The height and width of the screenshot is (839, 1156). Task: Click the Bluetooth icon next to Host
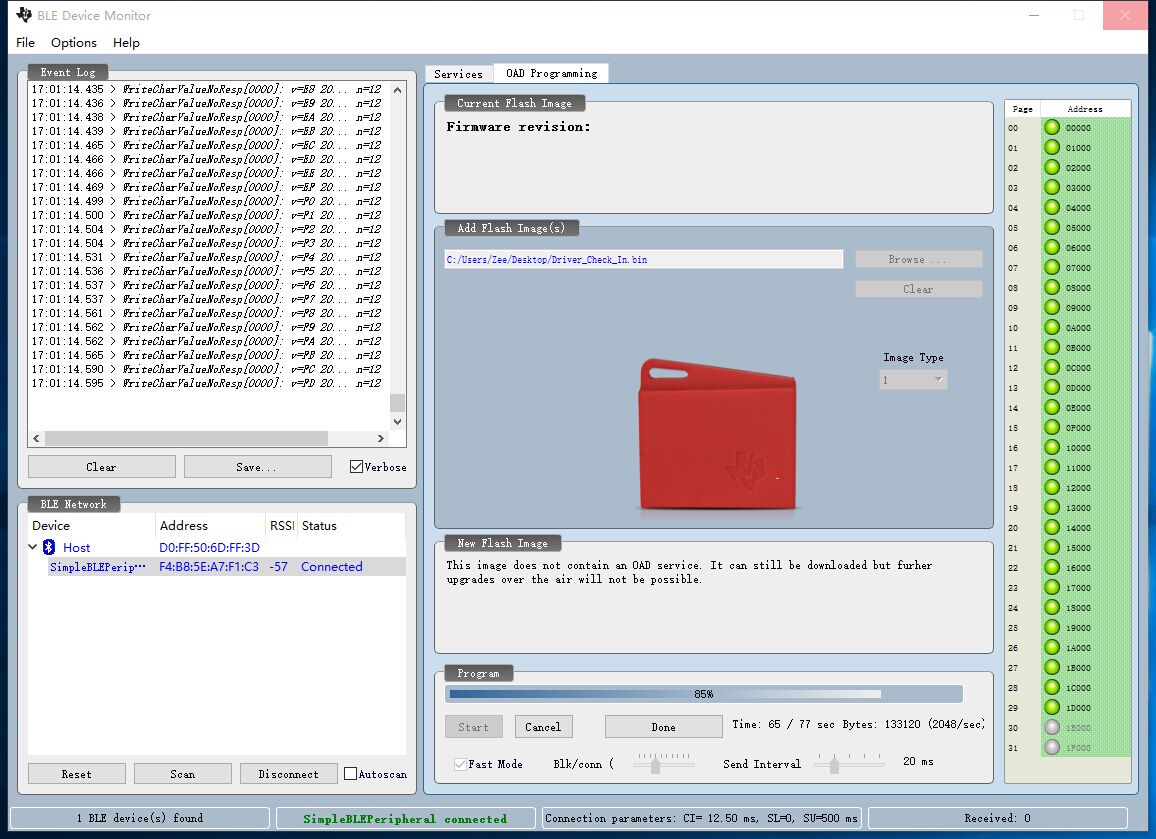[49, 547]
